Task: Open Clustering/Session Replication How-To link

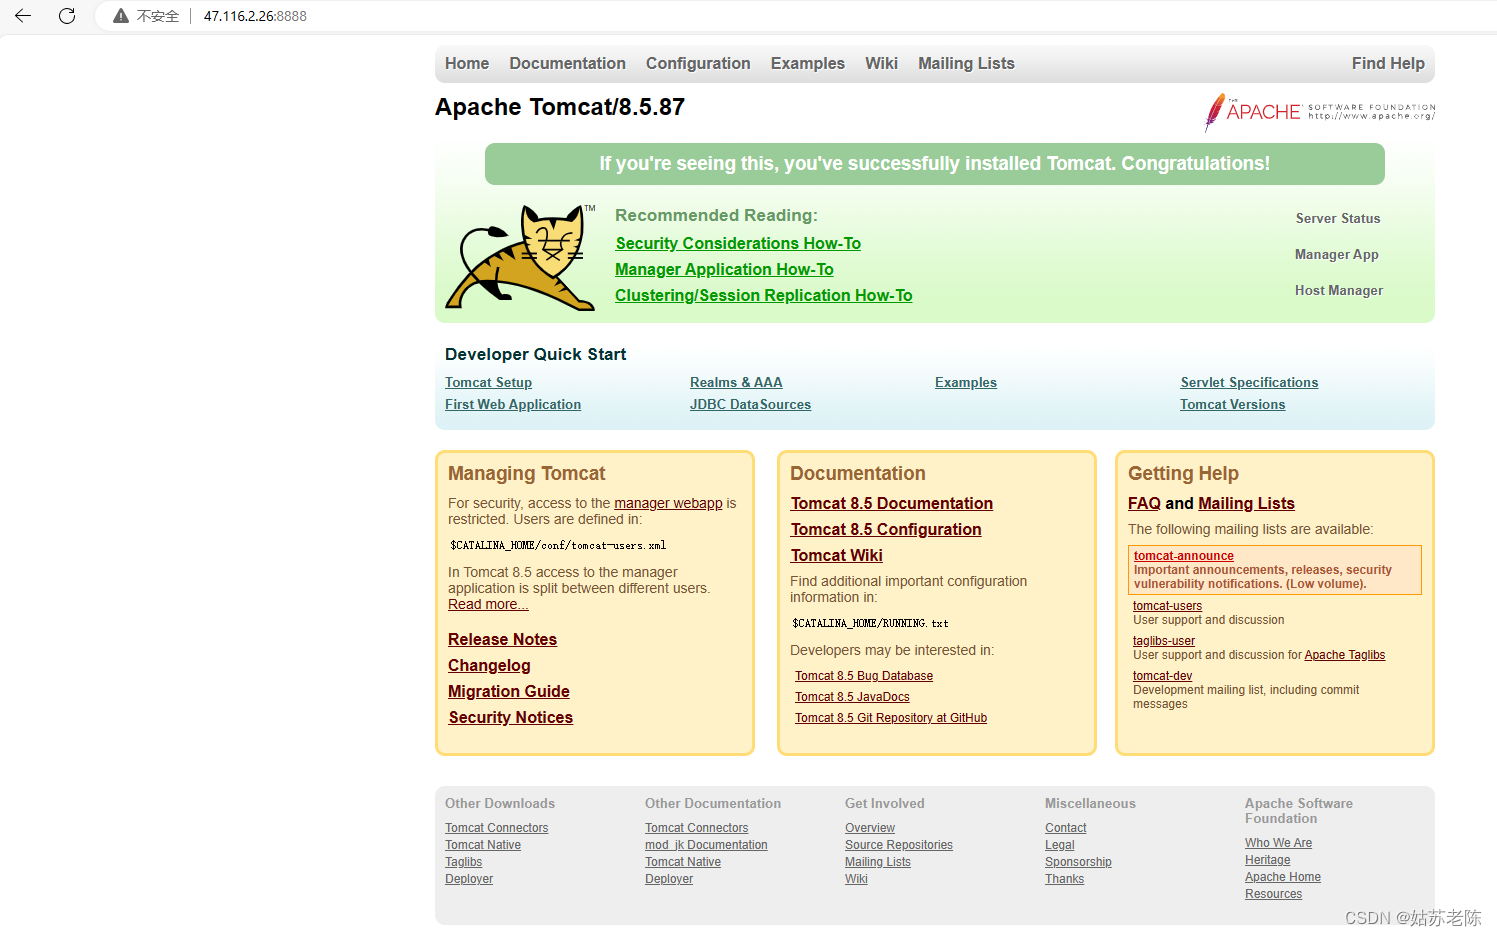Action: (763, 295)
